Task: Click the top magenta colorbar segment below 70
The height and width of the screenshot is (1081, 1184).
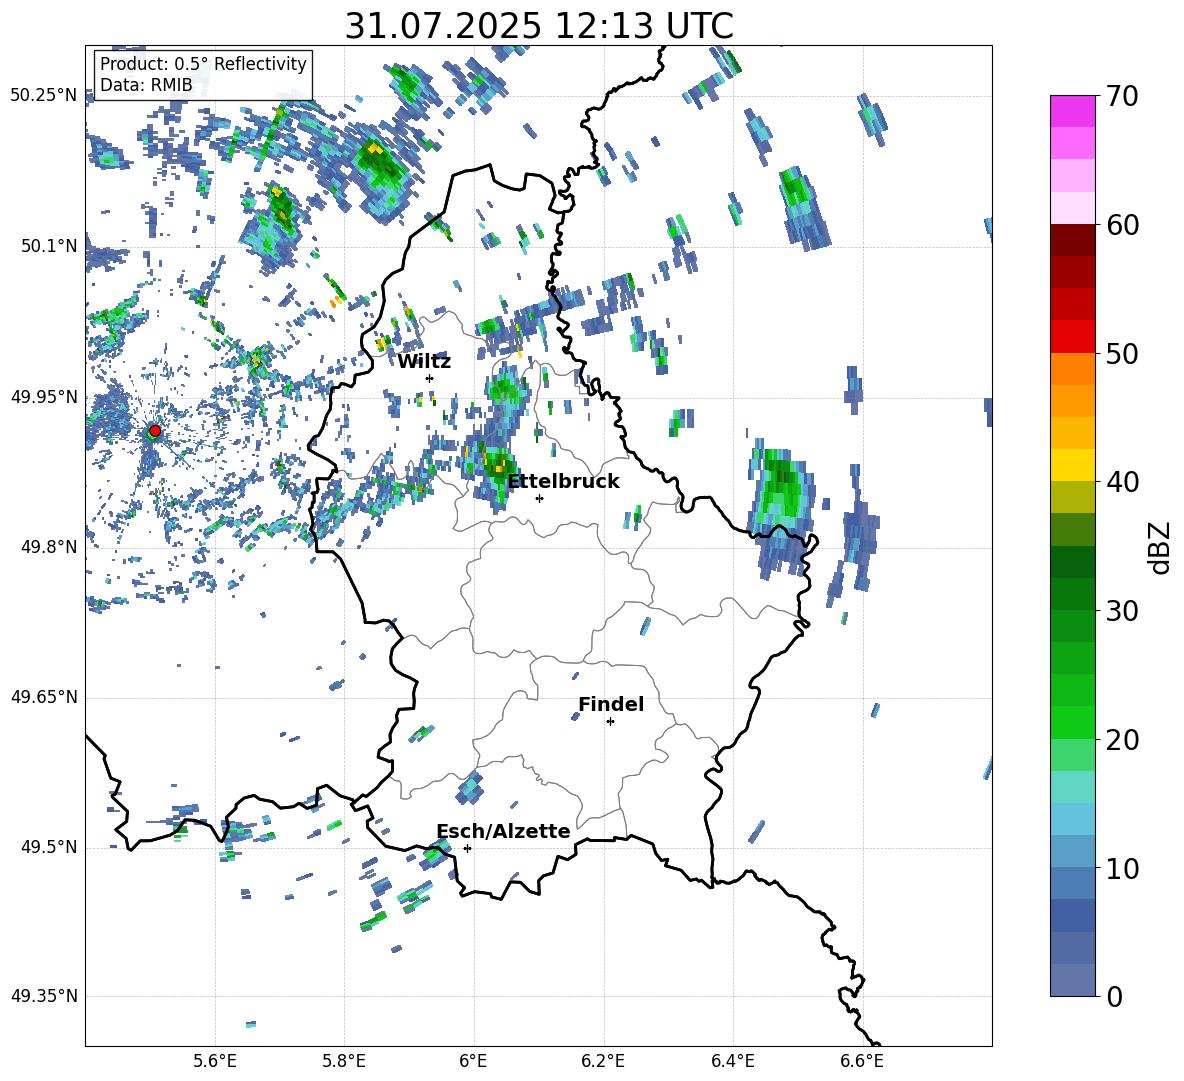Action: click(x=1073, y=111)
